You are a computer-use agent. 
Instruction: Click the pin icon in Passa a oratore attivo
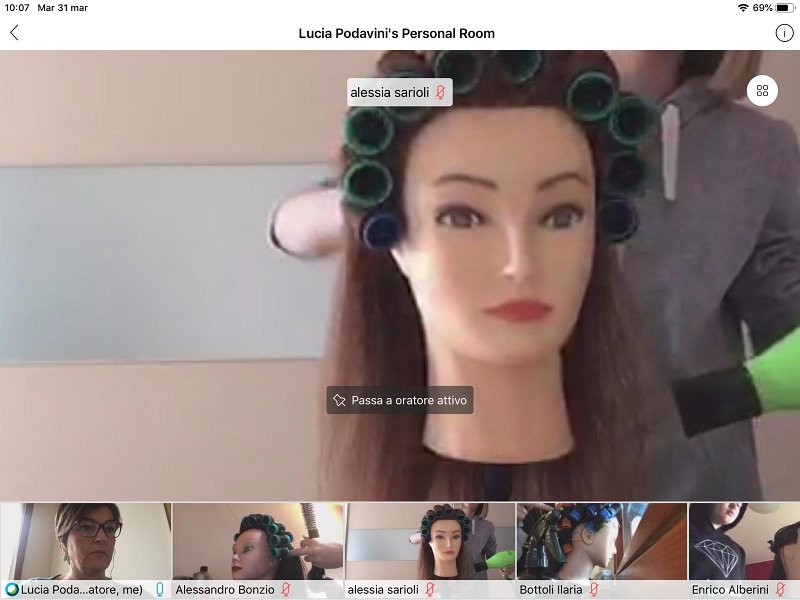point(339,400)
